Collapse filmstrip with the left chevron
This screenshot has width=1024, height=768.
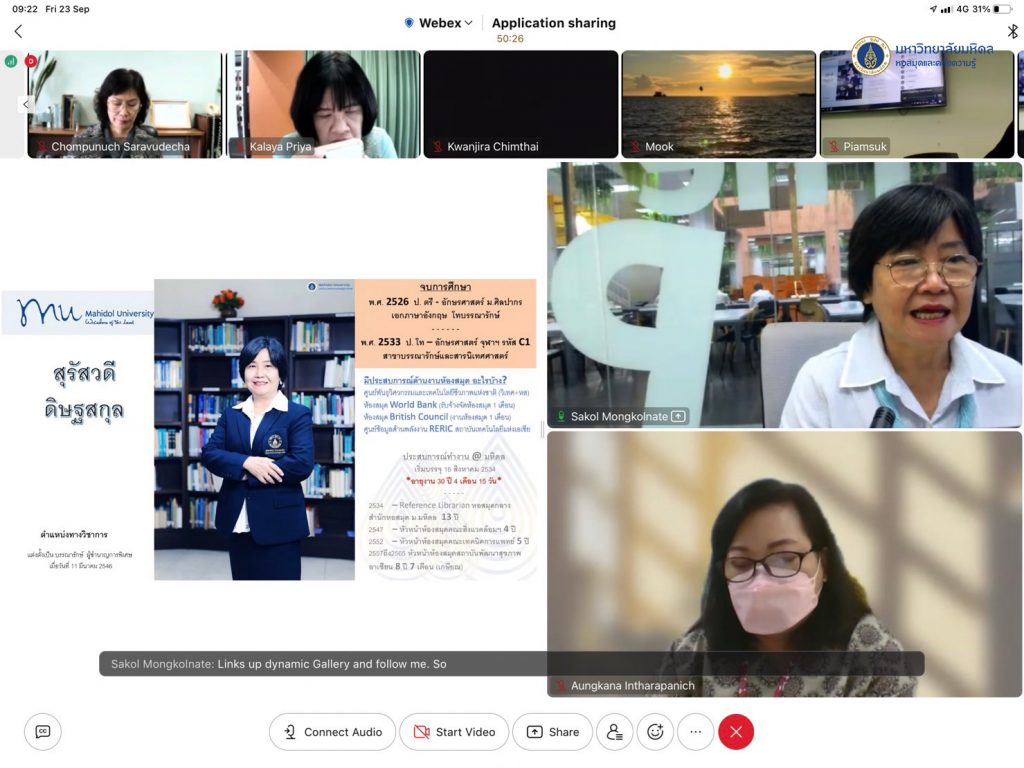tap(26, 104)
